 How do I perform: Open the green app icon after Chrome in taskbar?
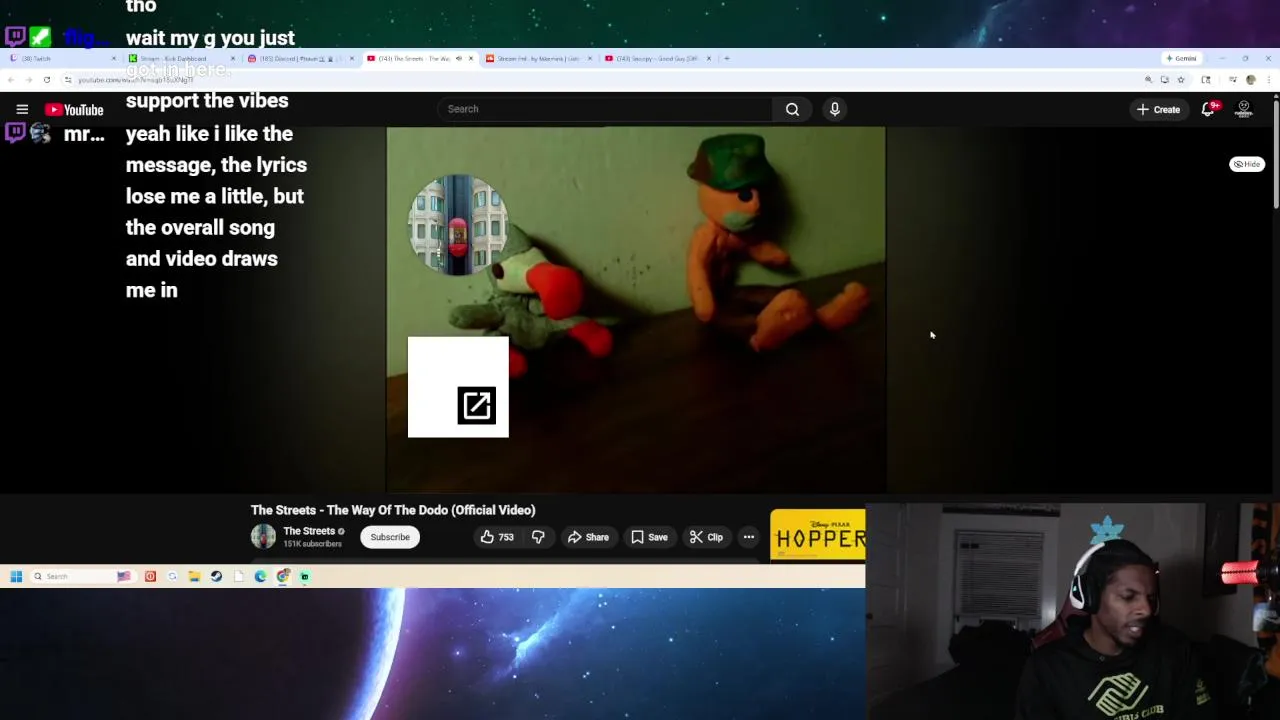tap(305, 576)
